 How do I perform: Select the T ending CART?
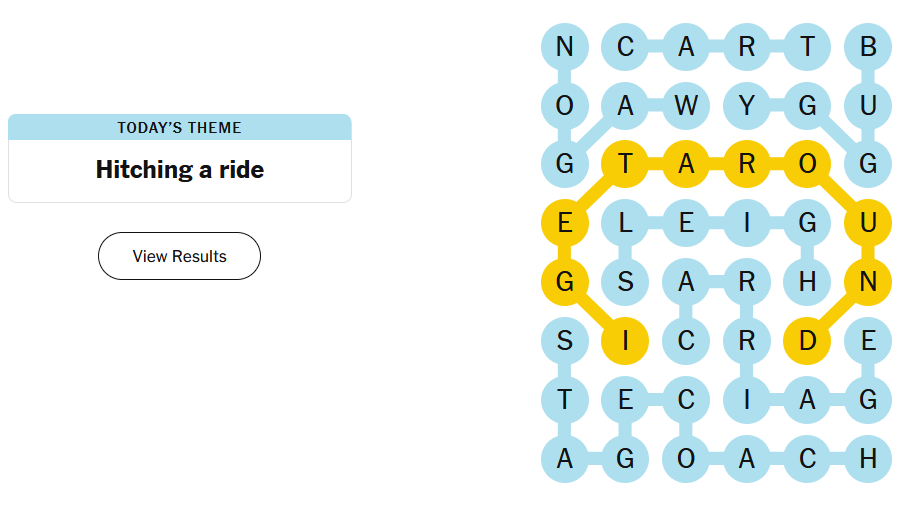(x=807, y=46)
